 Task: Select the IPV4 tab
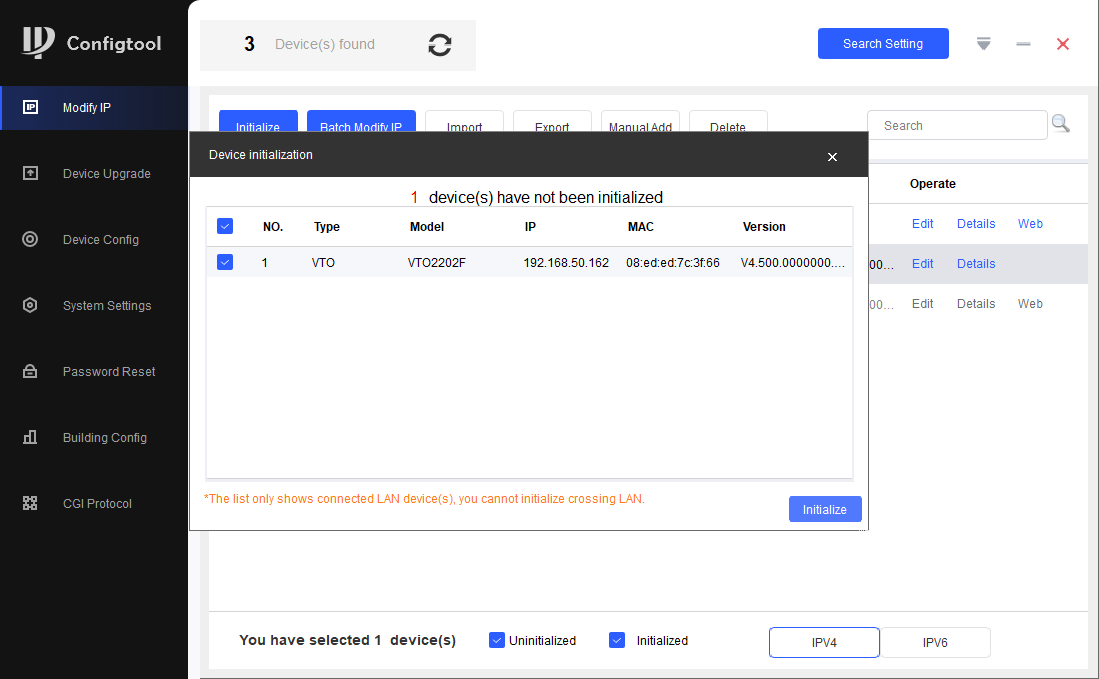(824, 643)
